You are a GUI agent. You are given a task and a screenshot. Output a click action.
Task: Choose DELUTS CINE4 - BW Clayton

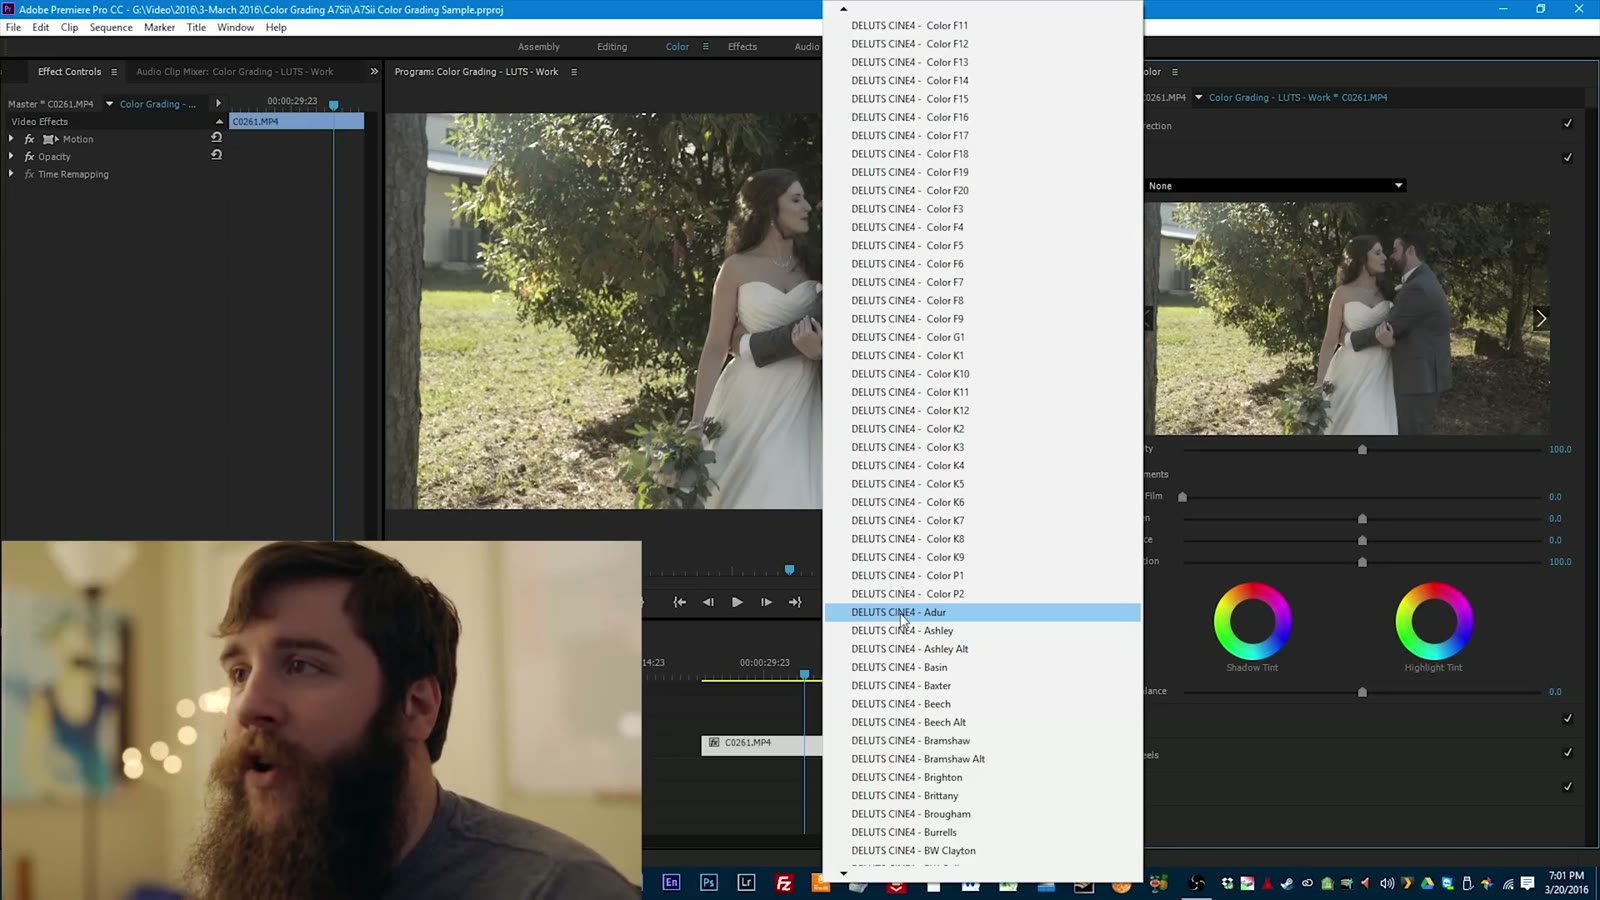click(x=982, y=851)
